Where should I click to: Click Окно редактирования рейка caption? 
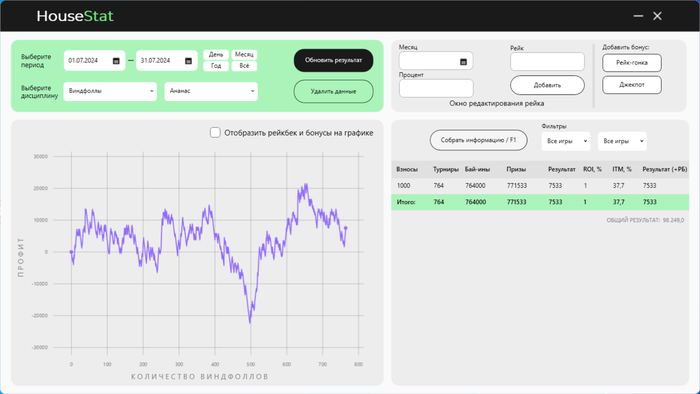496,104
